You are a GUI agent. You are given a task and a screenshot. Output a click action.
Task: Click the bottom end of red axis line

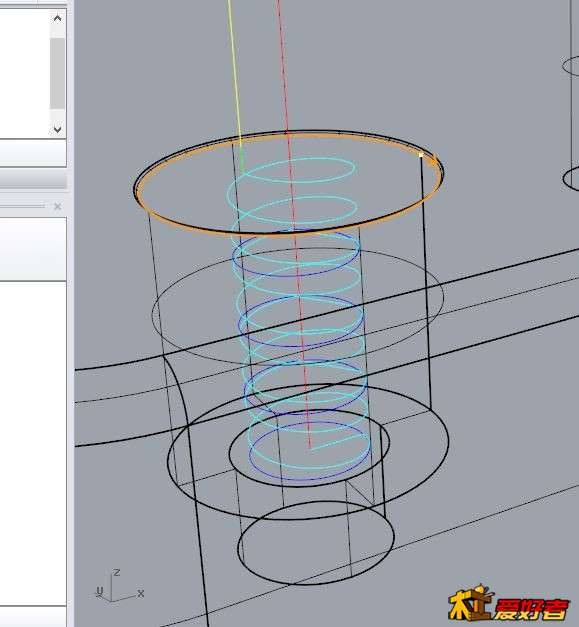(310, 448)
